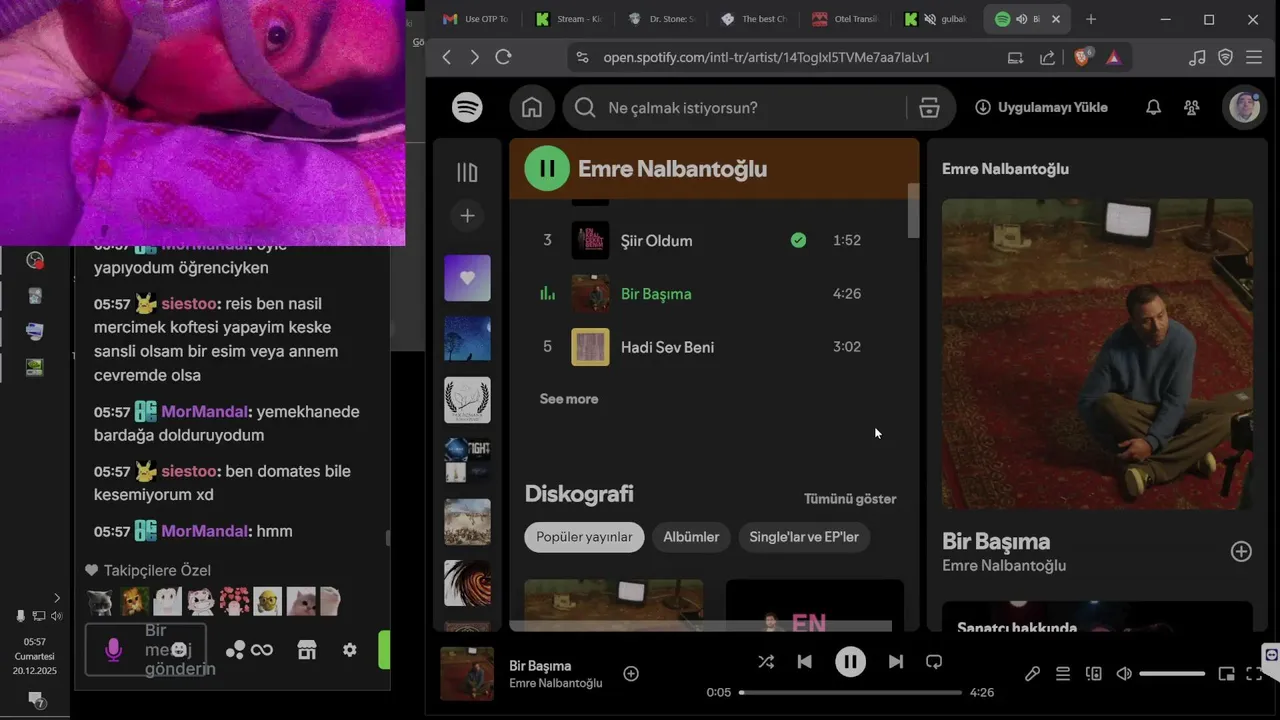Go back in the browser
Viewport: 1280px width, 720px height.
click(x=447, y=57)
